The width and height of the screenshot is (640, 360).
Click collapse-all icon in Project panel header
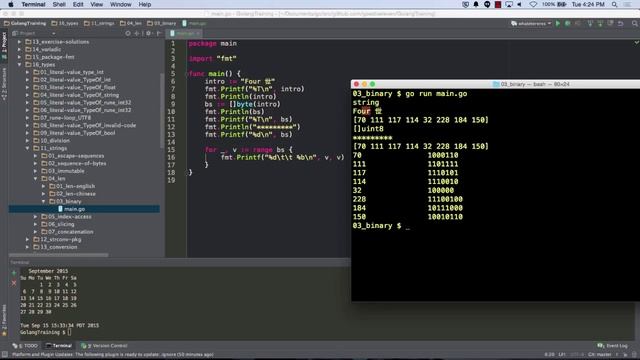point(137,33)
